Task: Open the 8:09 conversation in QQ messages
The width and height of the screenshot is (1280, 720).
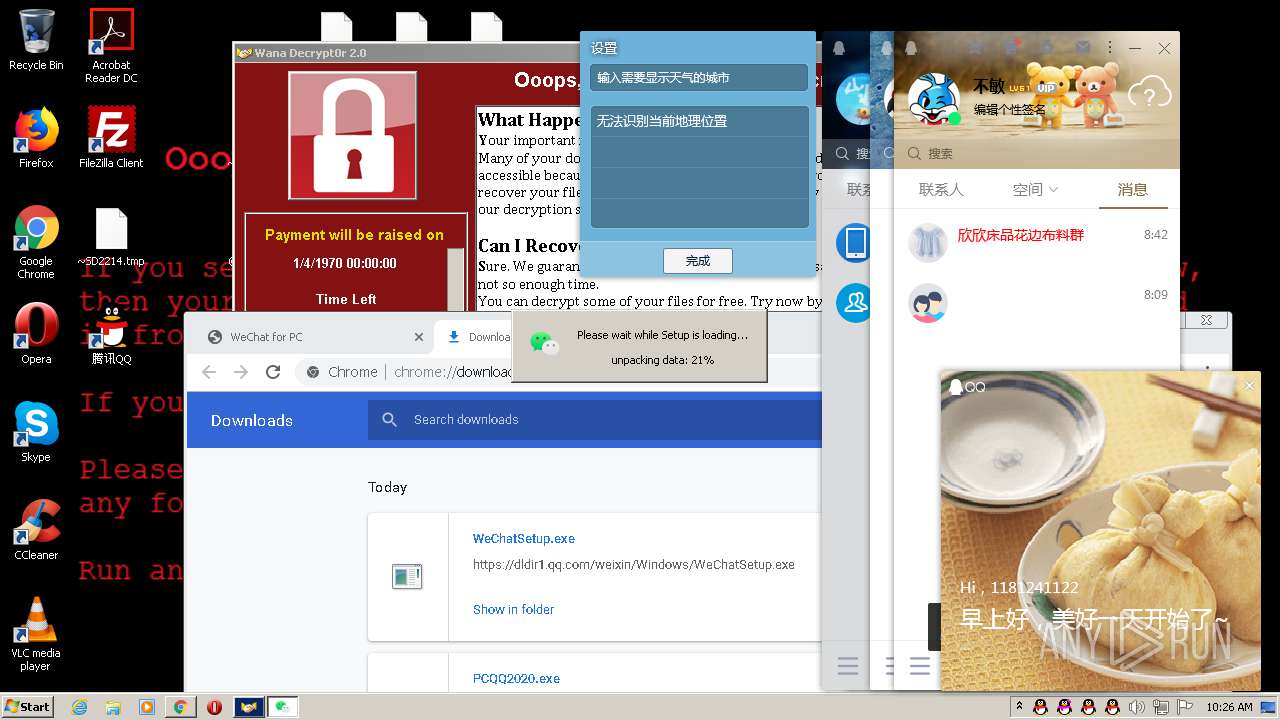Action: tap(1037, 303)
